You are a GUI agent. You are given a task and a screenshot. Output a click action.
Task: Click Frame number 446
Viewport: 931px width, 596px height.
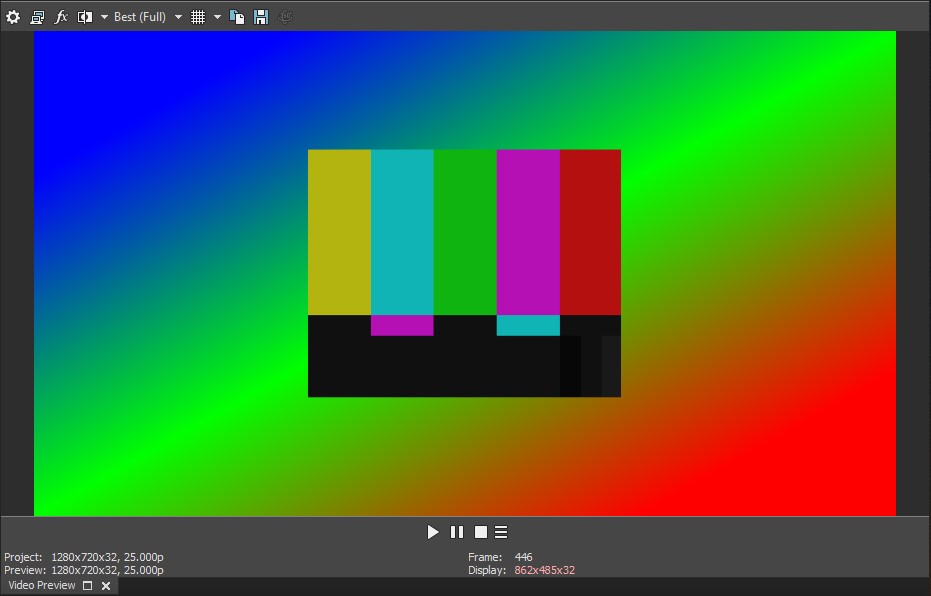coord(524,557)
